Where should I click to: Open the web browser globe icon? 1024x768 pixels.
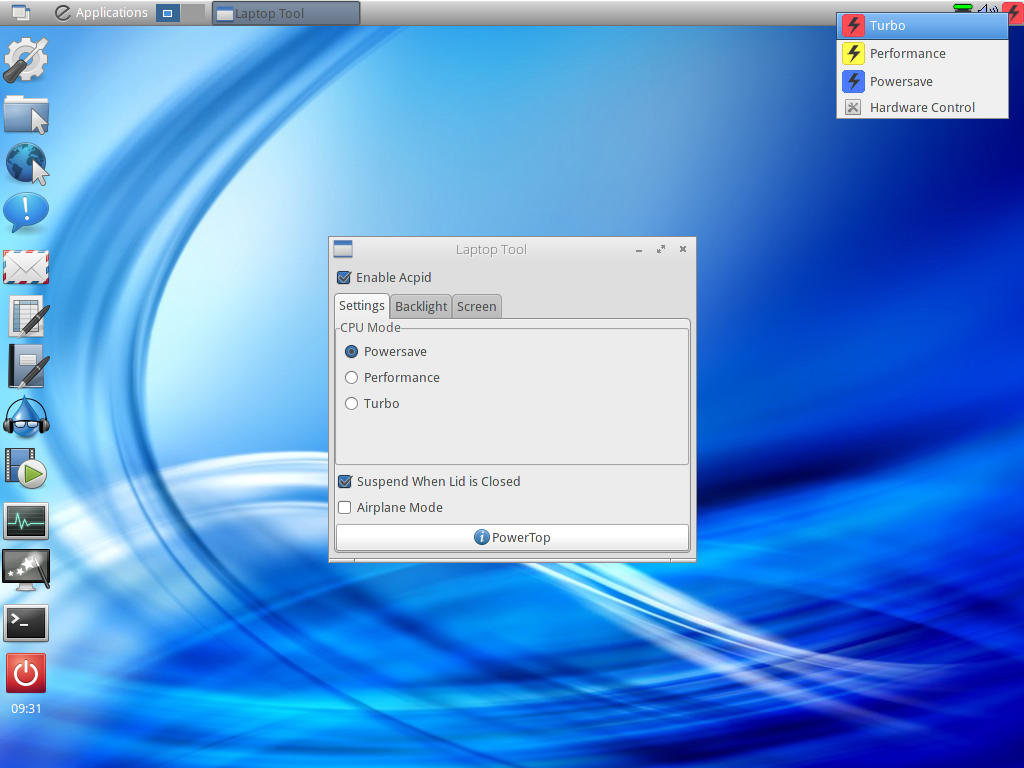coord(26,164)
